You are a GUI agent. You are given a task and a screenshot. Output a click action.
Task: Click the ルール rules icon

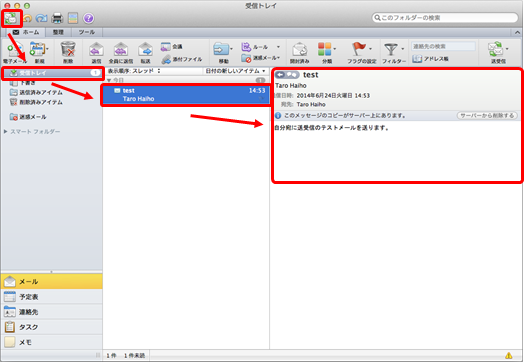coord(246,47)
